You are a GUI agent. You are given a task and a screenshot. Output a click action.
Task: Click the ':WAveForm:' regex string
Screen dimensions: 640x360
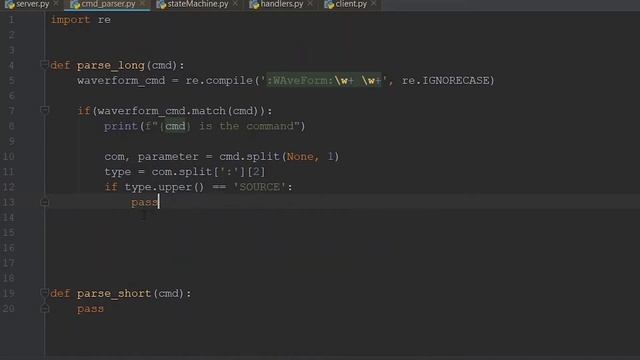(300, 80)
